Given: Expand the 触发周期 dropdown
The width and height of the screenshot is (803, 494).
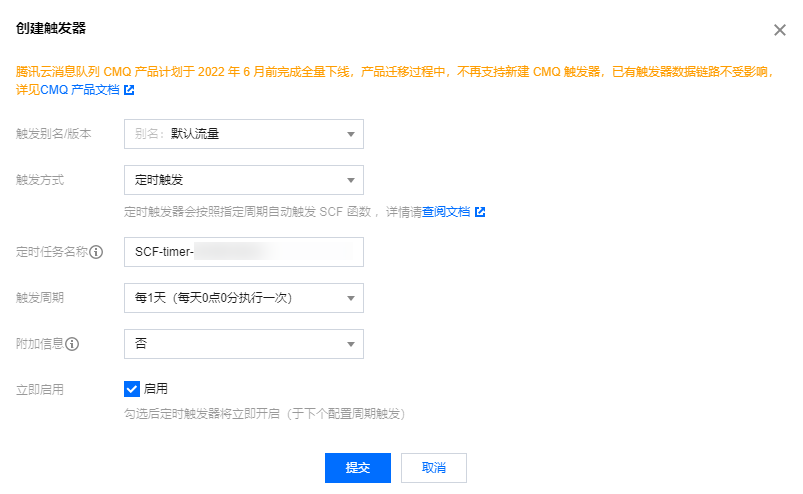Looking at the screenshot, I should pos(244,298).
